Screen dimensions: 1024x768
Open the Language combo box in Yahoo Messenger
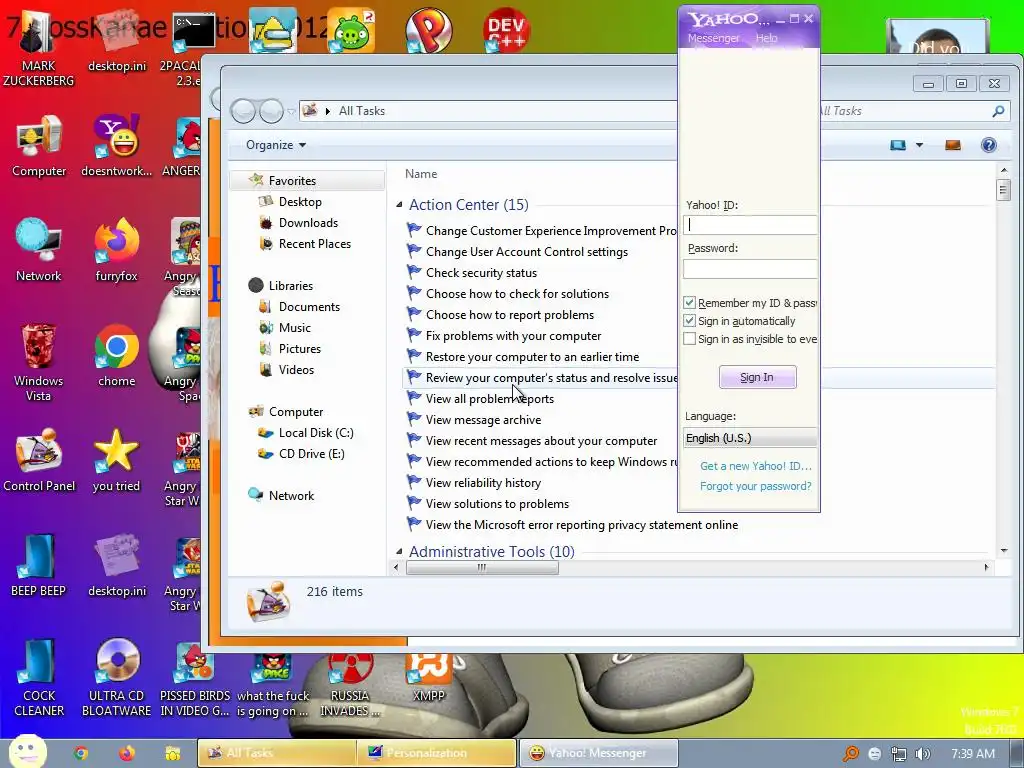750,438
